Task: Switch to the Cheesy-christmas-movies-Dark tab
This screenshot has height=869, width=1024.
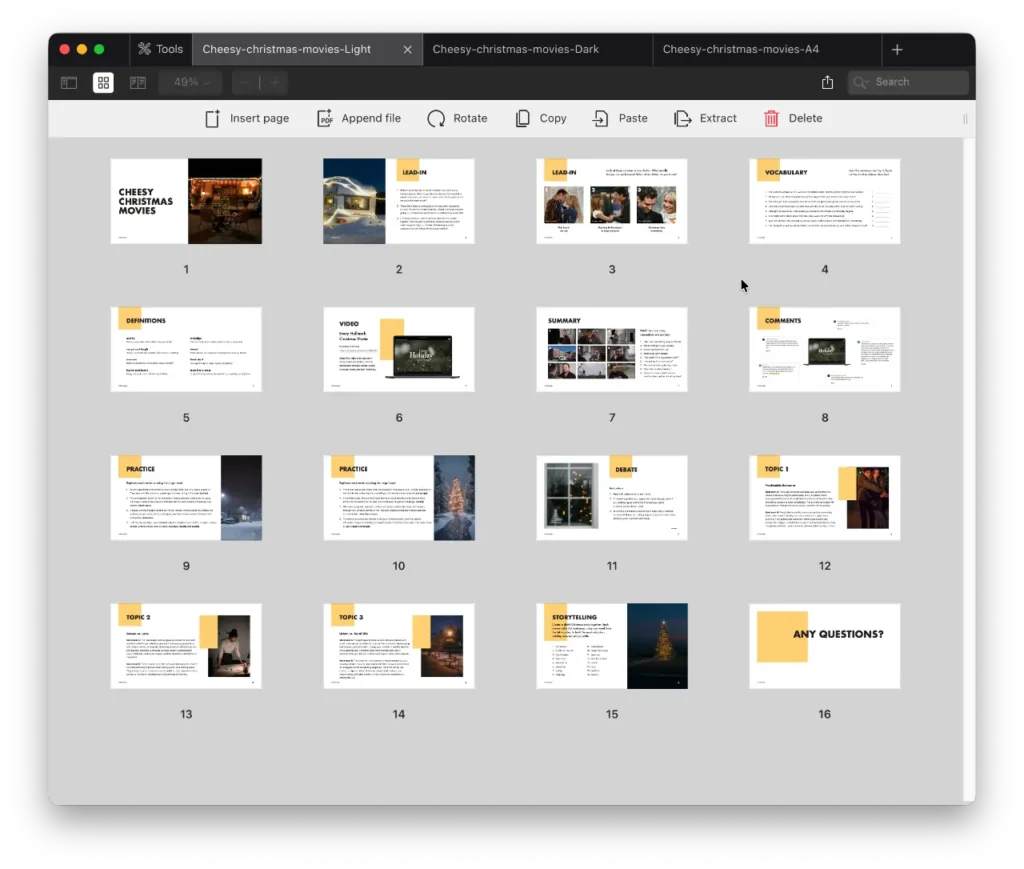Action: pos(515,49)
